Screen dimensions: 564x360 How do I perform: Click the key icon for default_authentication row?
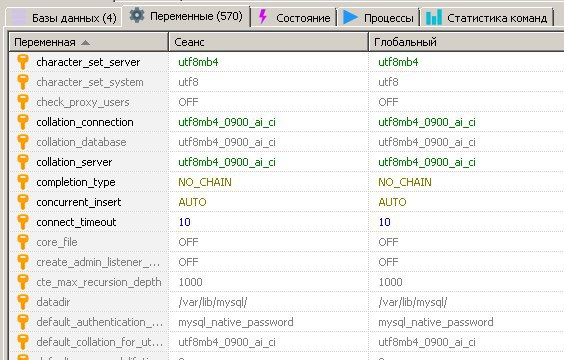(x=23, y=322)
